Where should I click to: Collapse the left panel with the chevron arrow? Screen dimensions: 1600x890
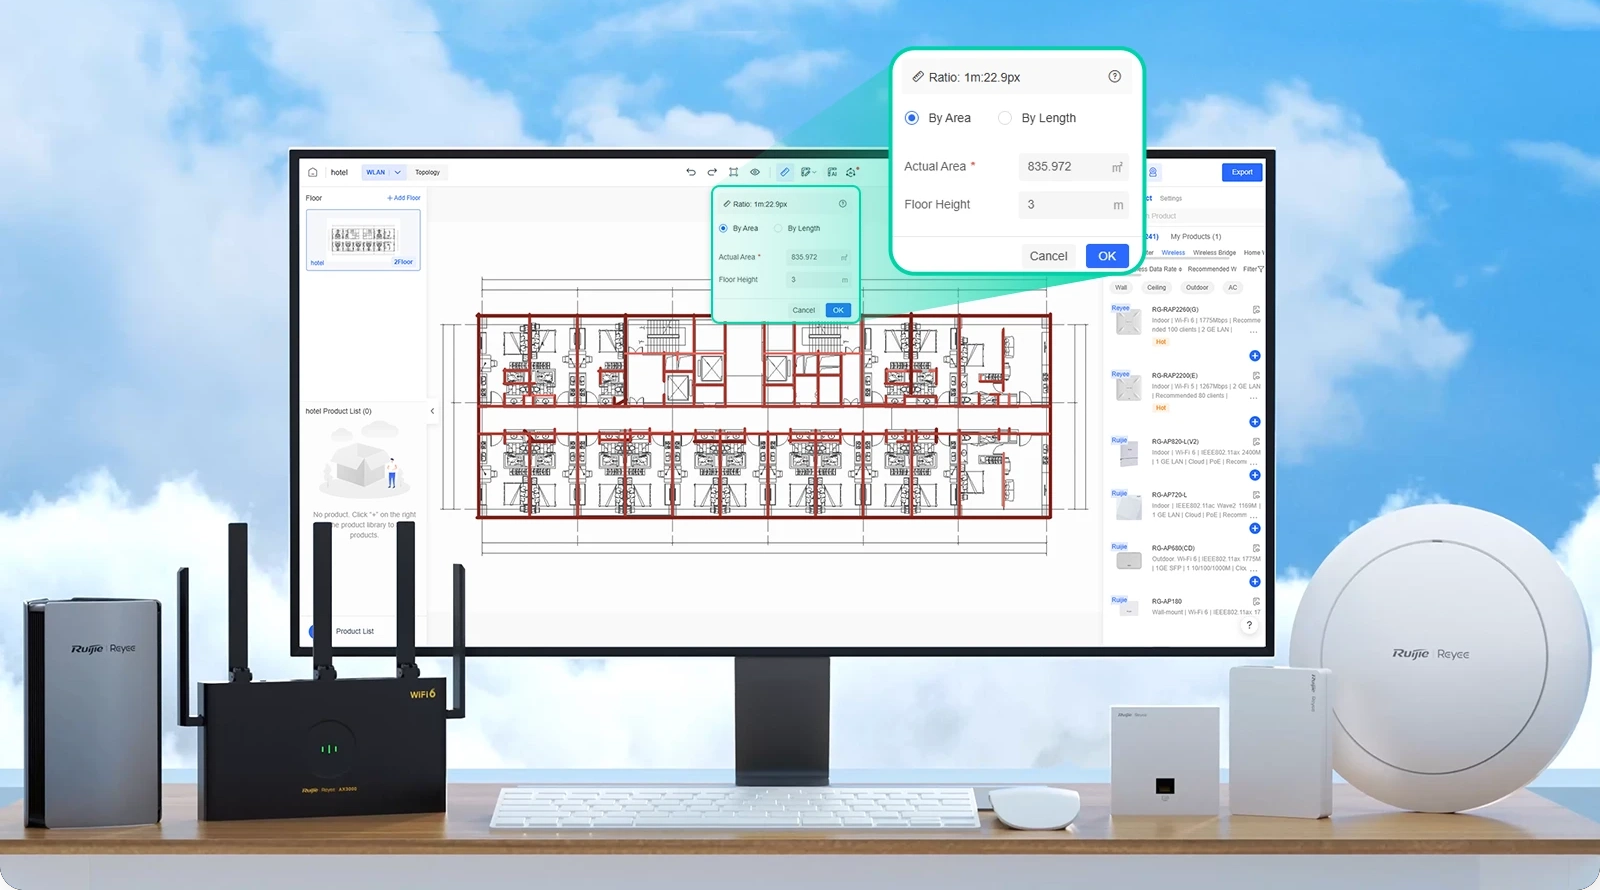click(x=432, y=411)
